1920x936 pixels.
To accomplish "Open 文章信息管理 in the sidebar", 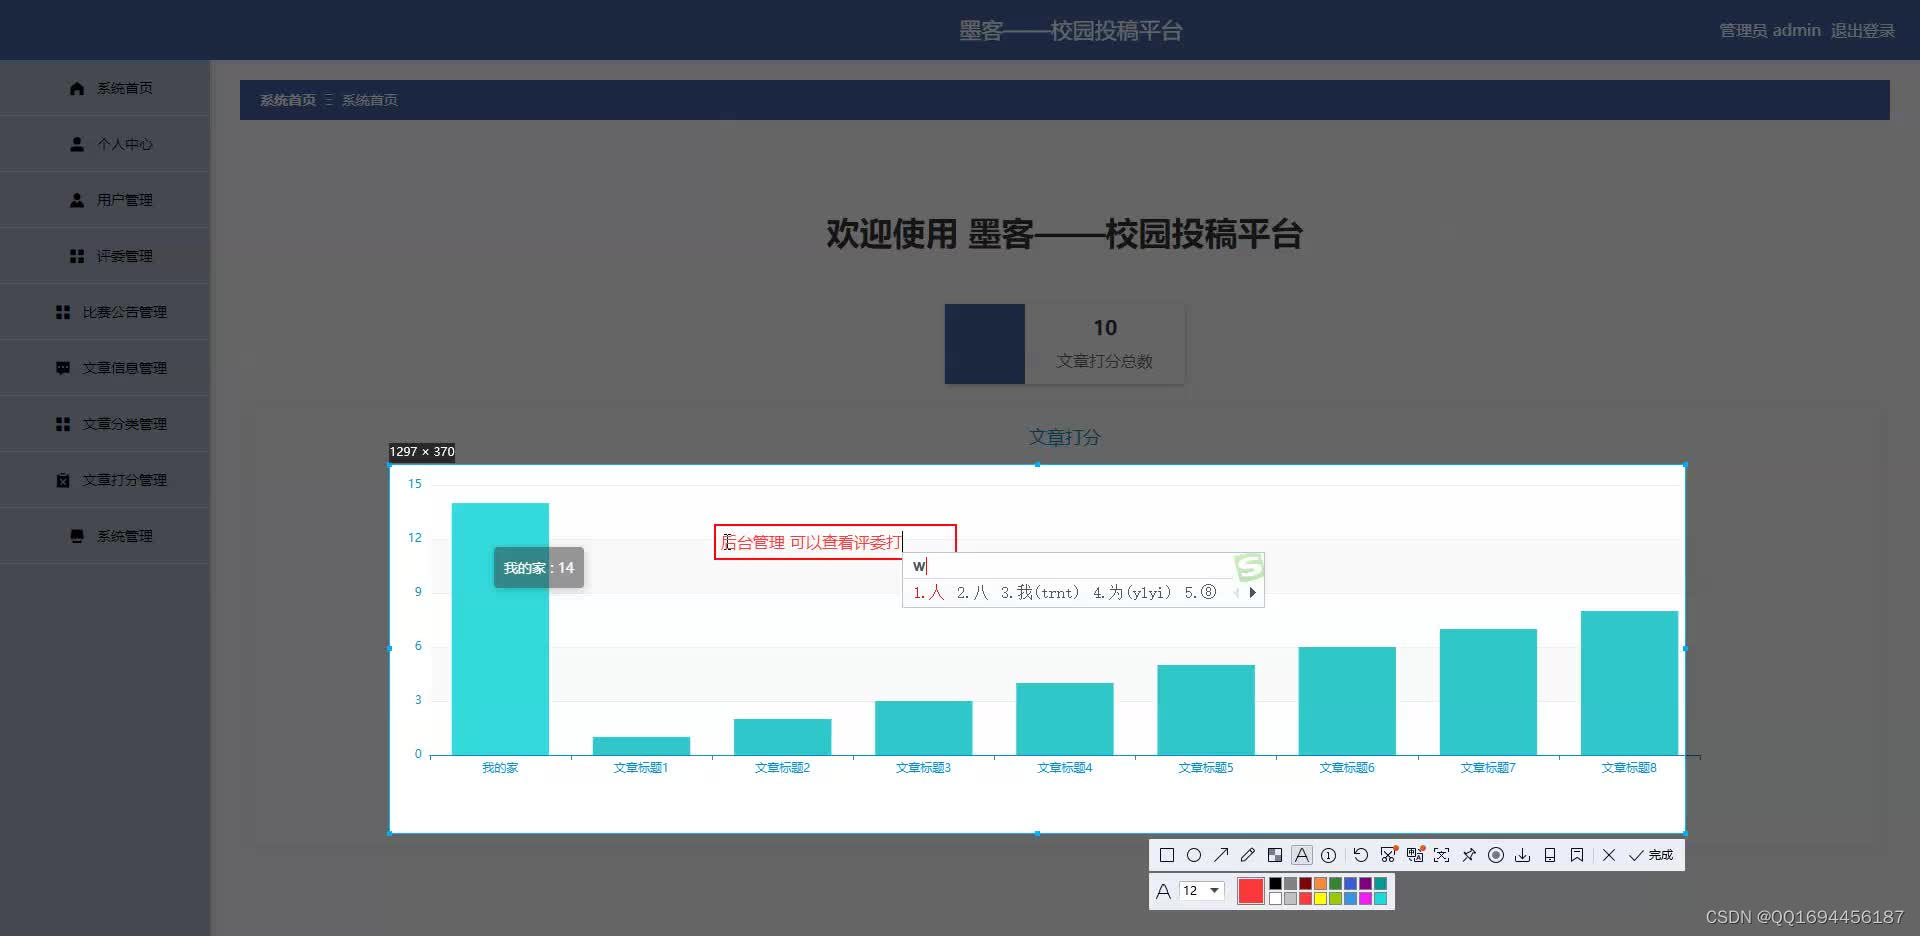I will [x=105, y=368].
